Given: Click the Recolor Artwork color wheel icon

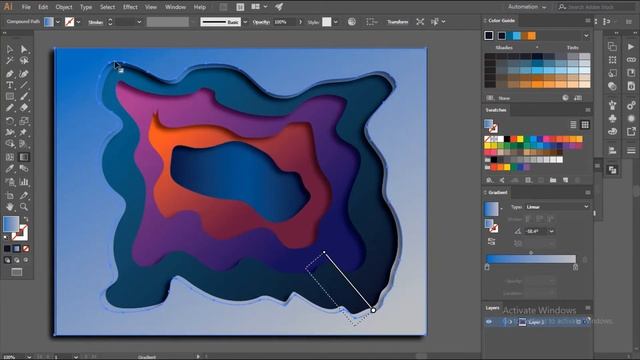Looking at the screenshot, I should (x=352, y=22).
